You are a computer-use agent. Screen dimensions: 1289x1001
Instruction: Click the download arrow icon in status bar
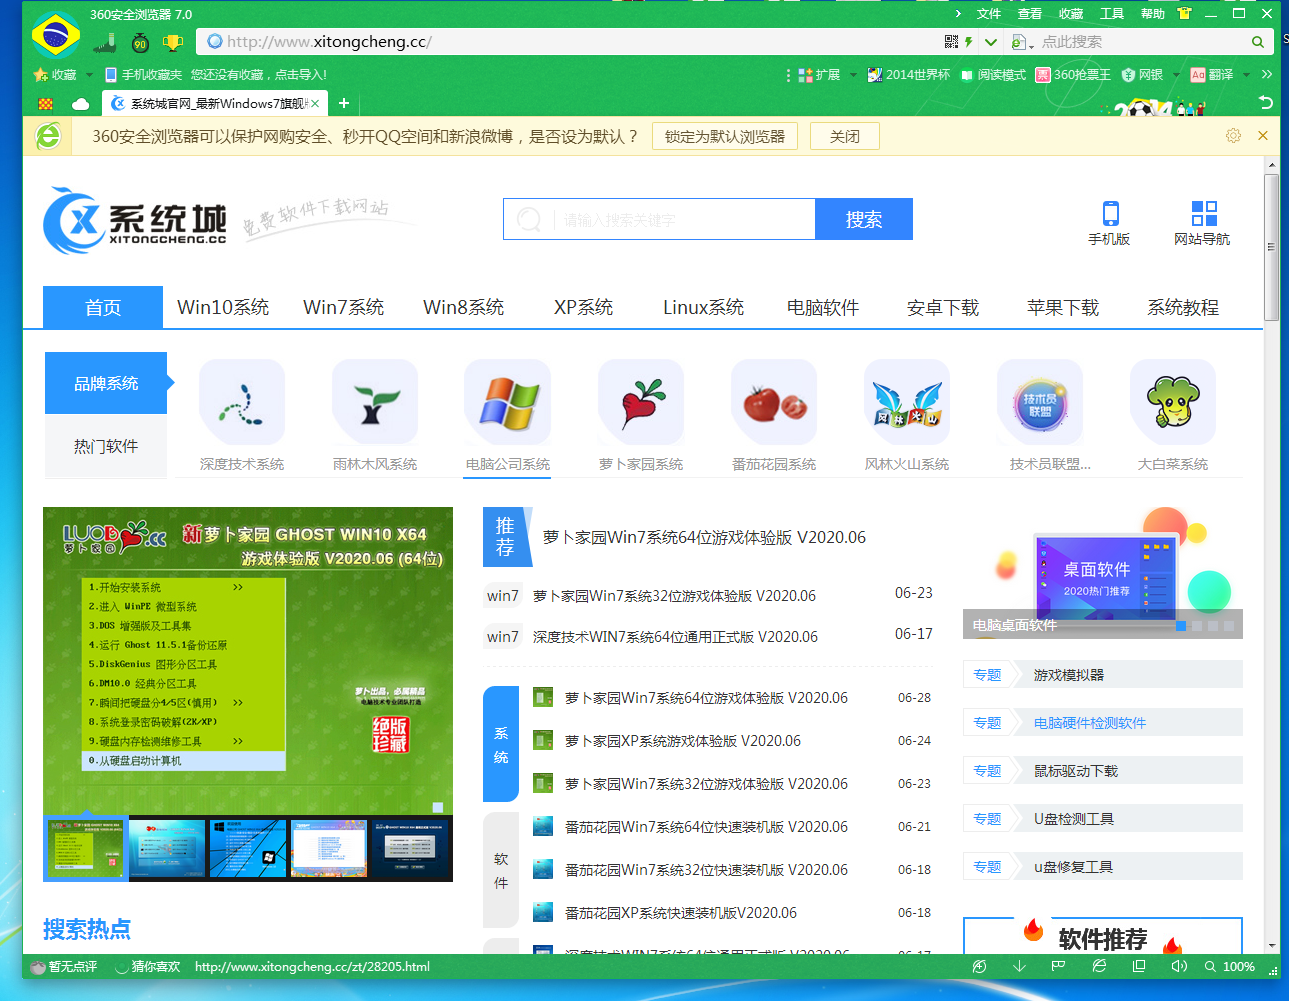1019,967
